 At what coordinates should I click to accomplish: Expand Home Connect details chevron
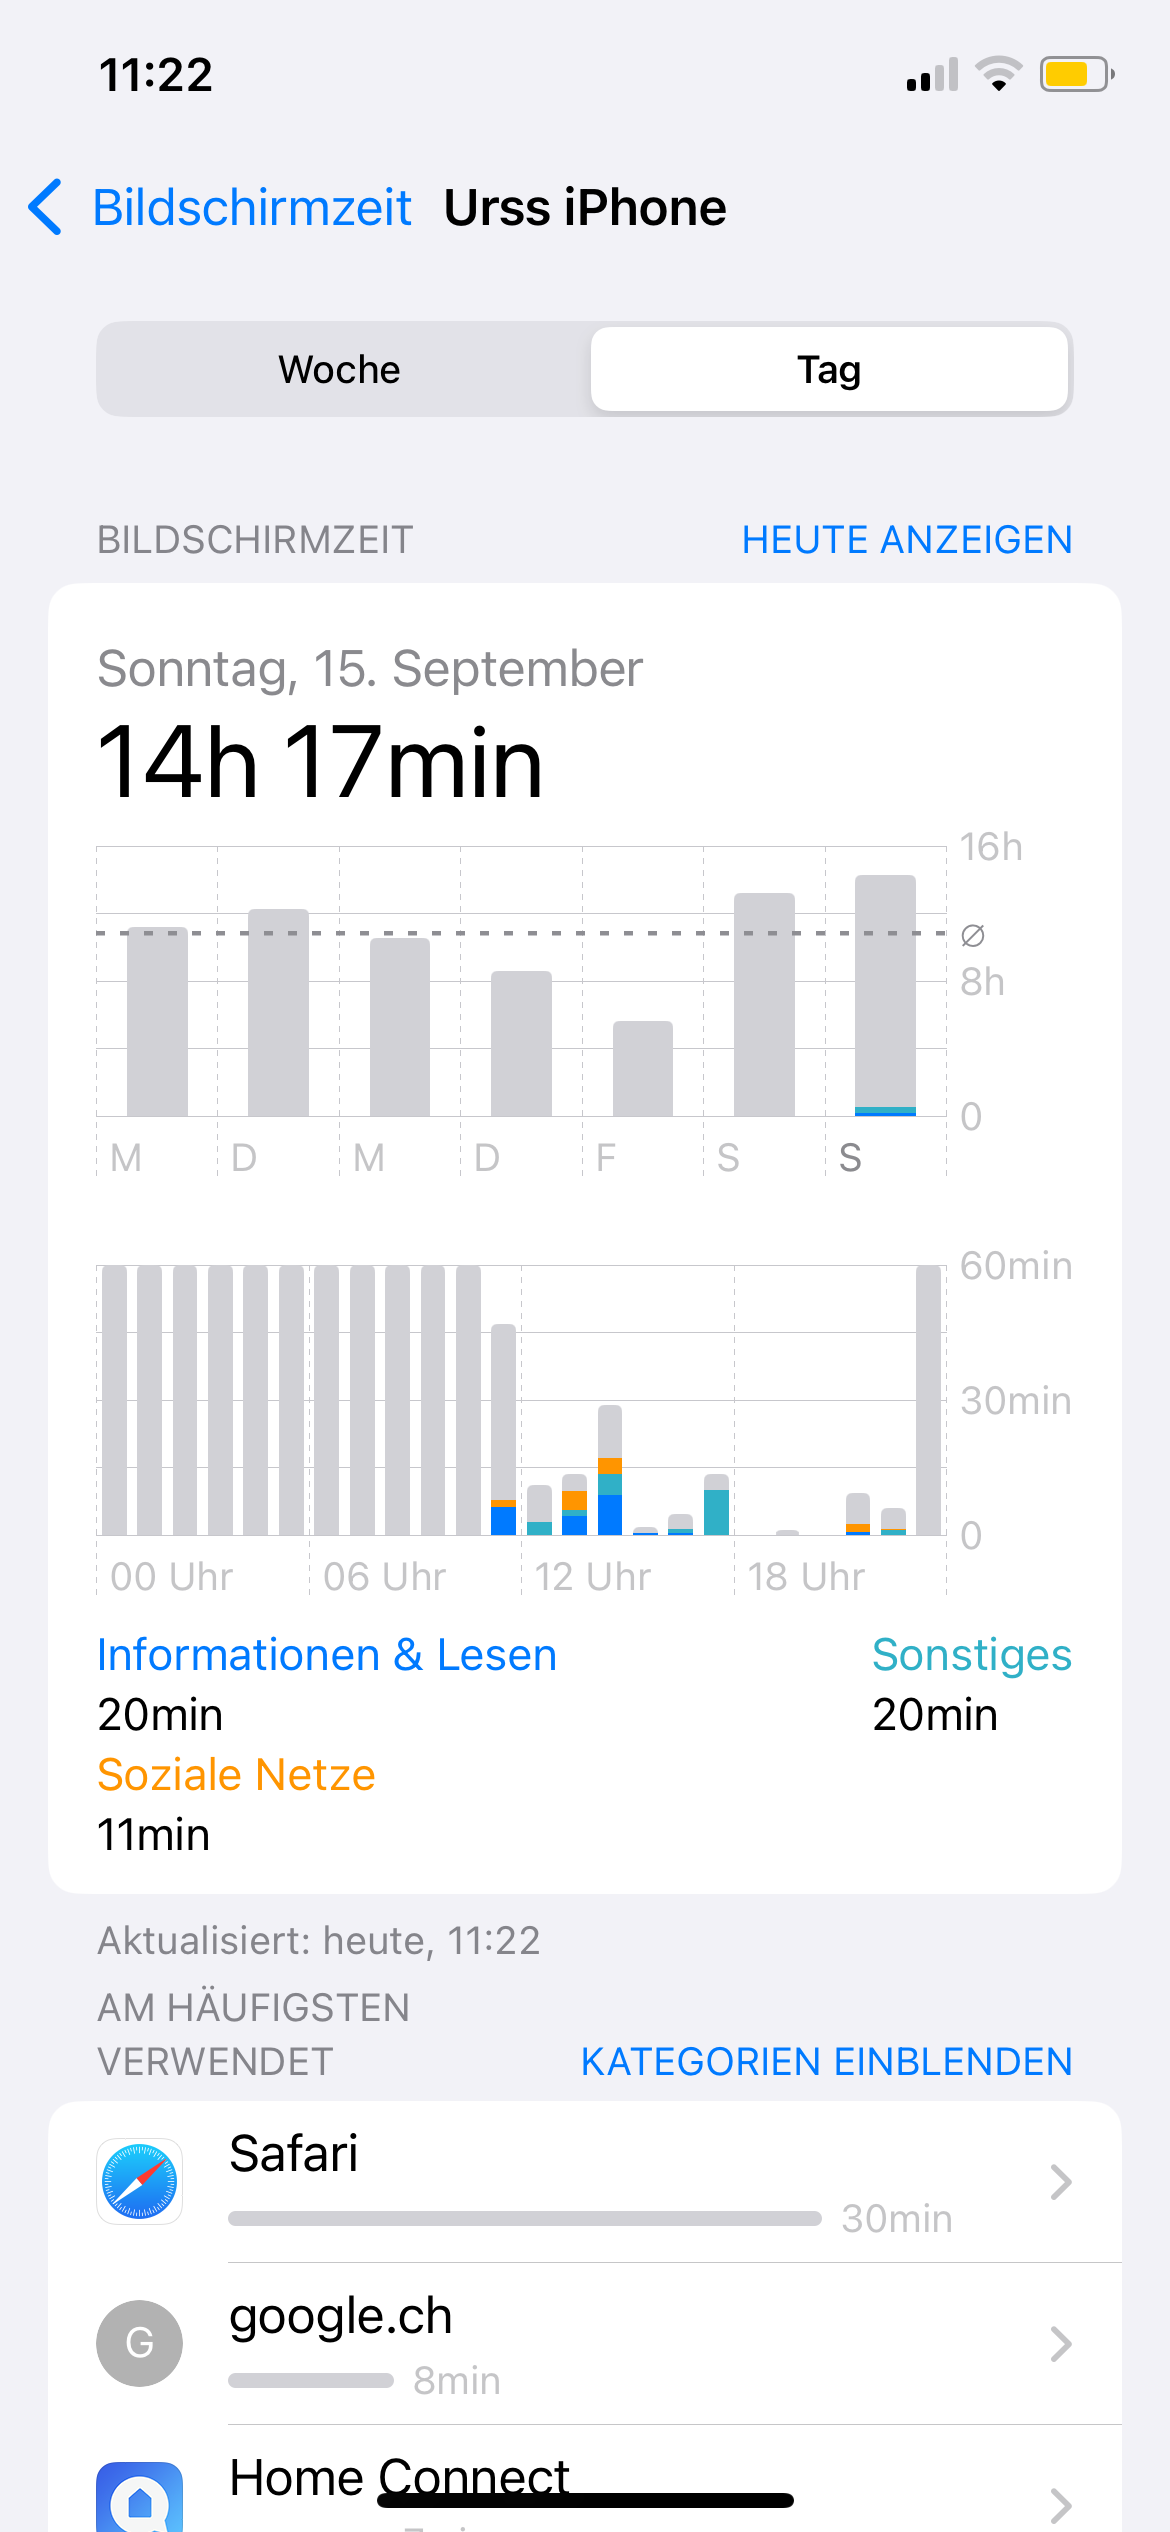1060,2504
